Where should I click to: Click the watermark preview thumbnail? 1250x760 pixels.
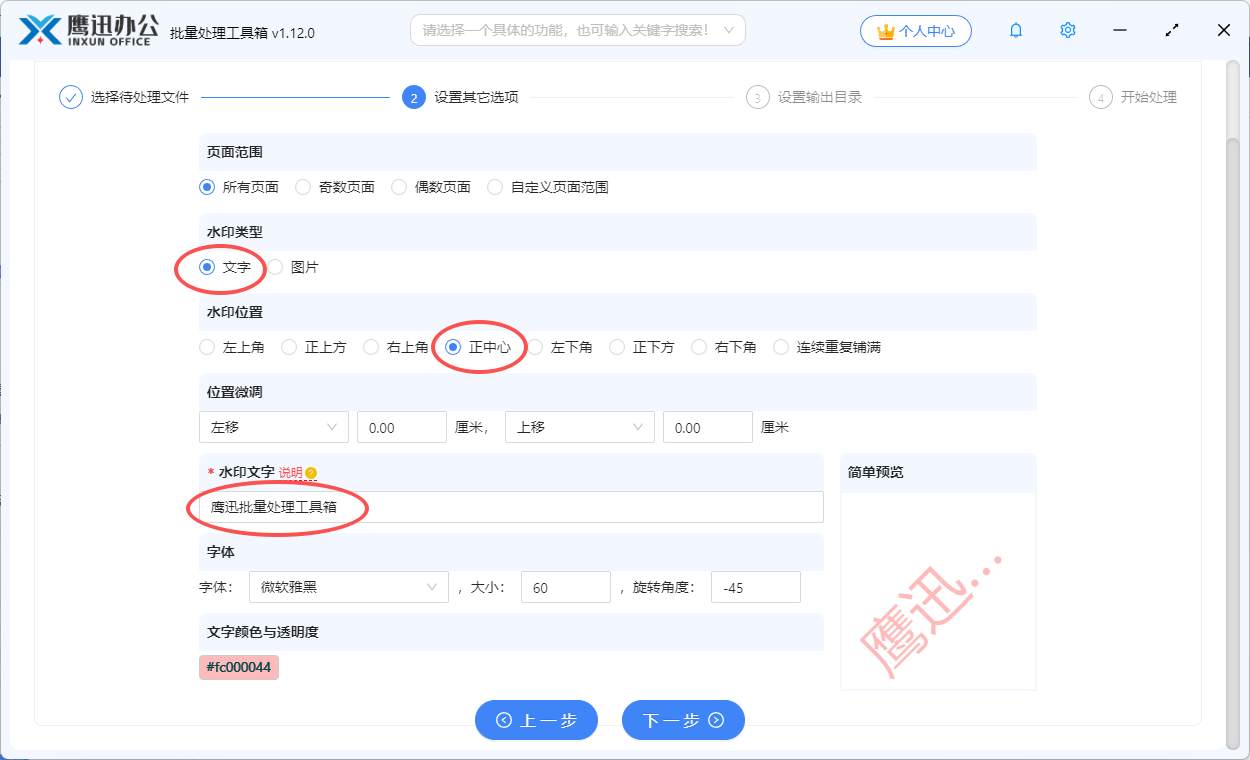coord(938,591)
